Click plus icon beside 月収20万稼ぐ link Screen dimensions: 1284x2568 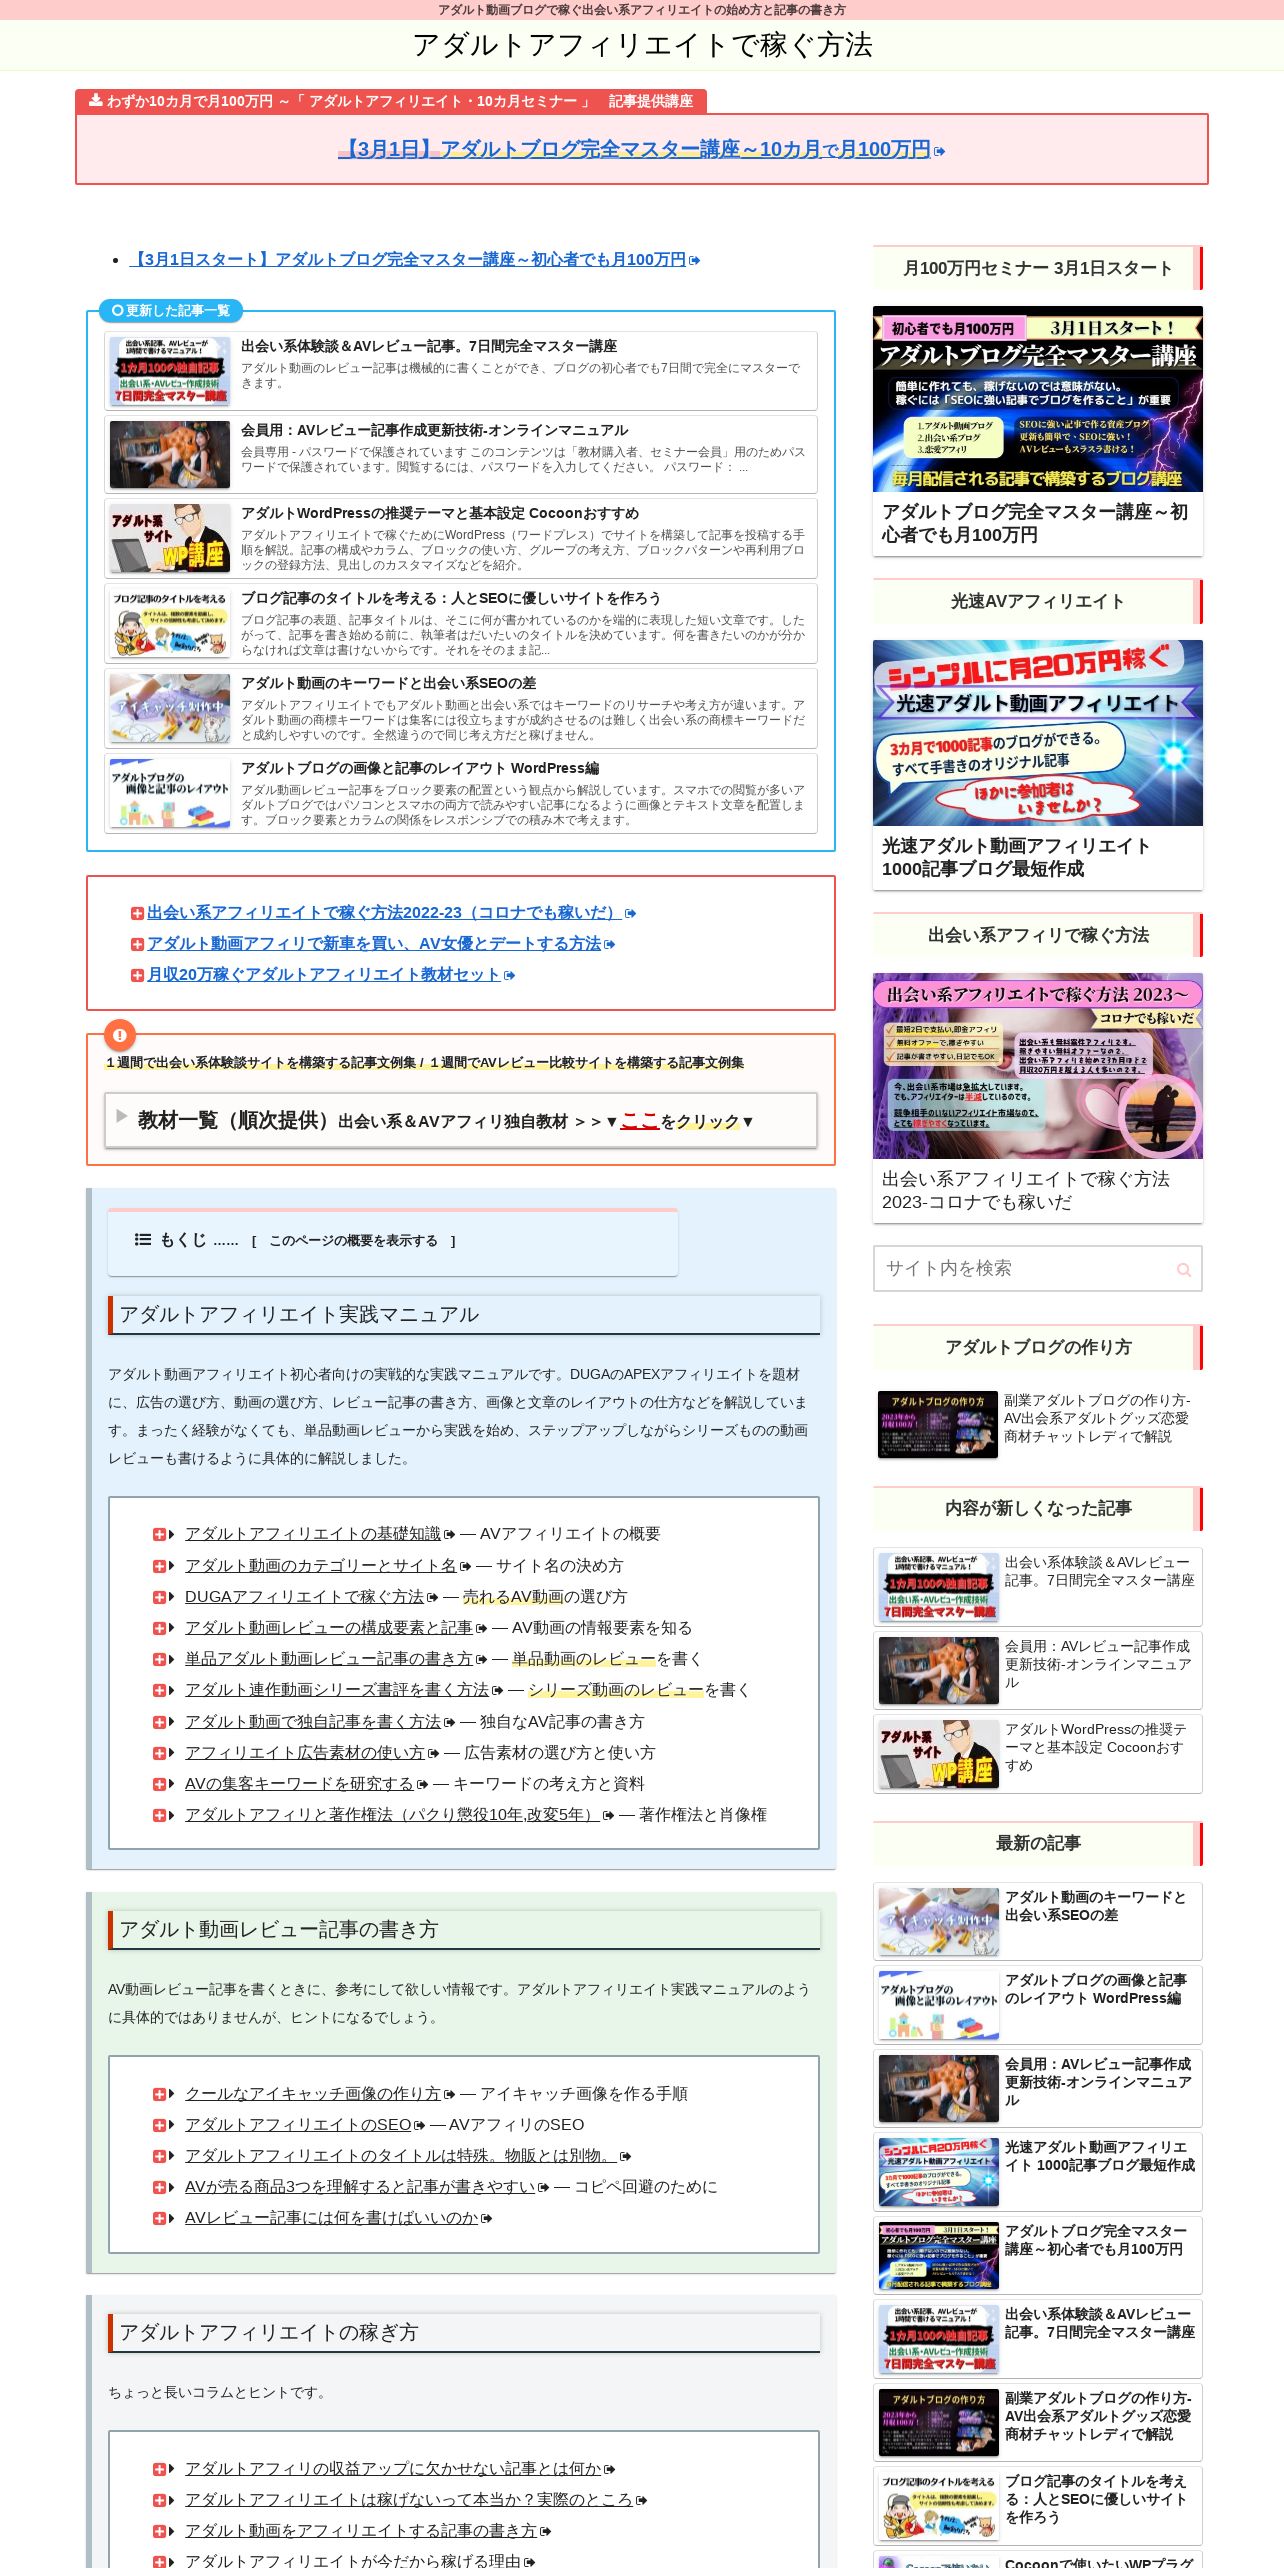(x=137, y=975)
